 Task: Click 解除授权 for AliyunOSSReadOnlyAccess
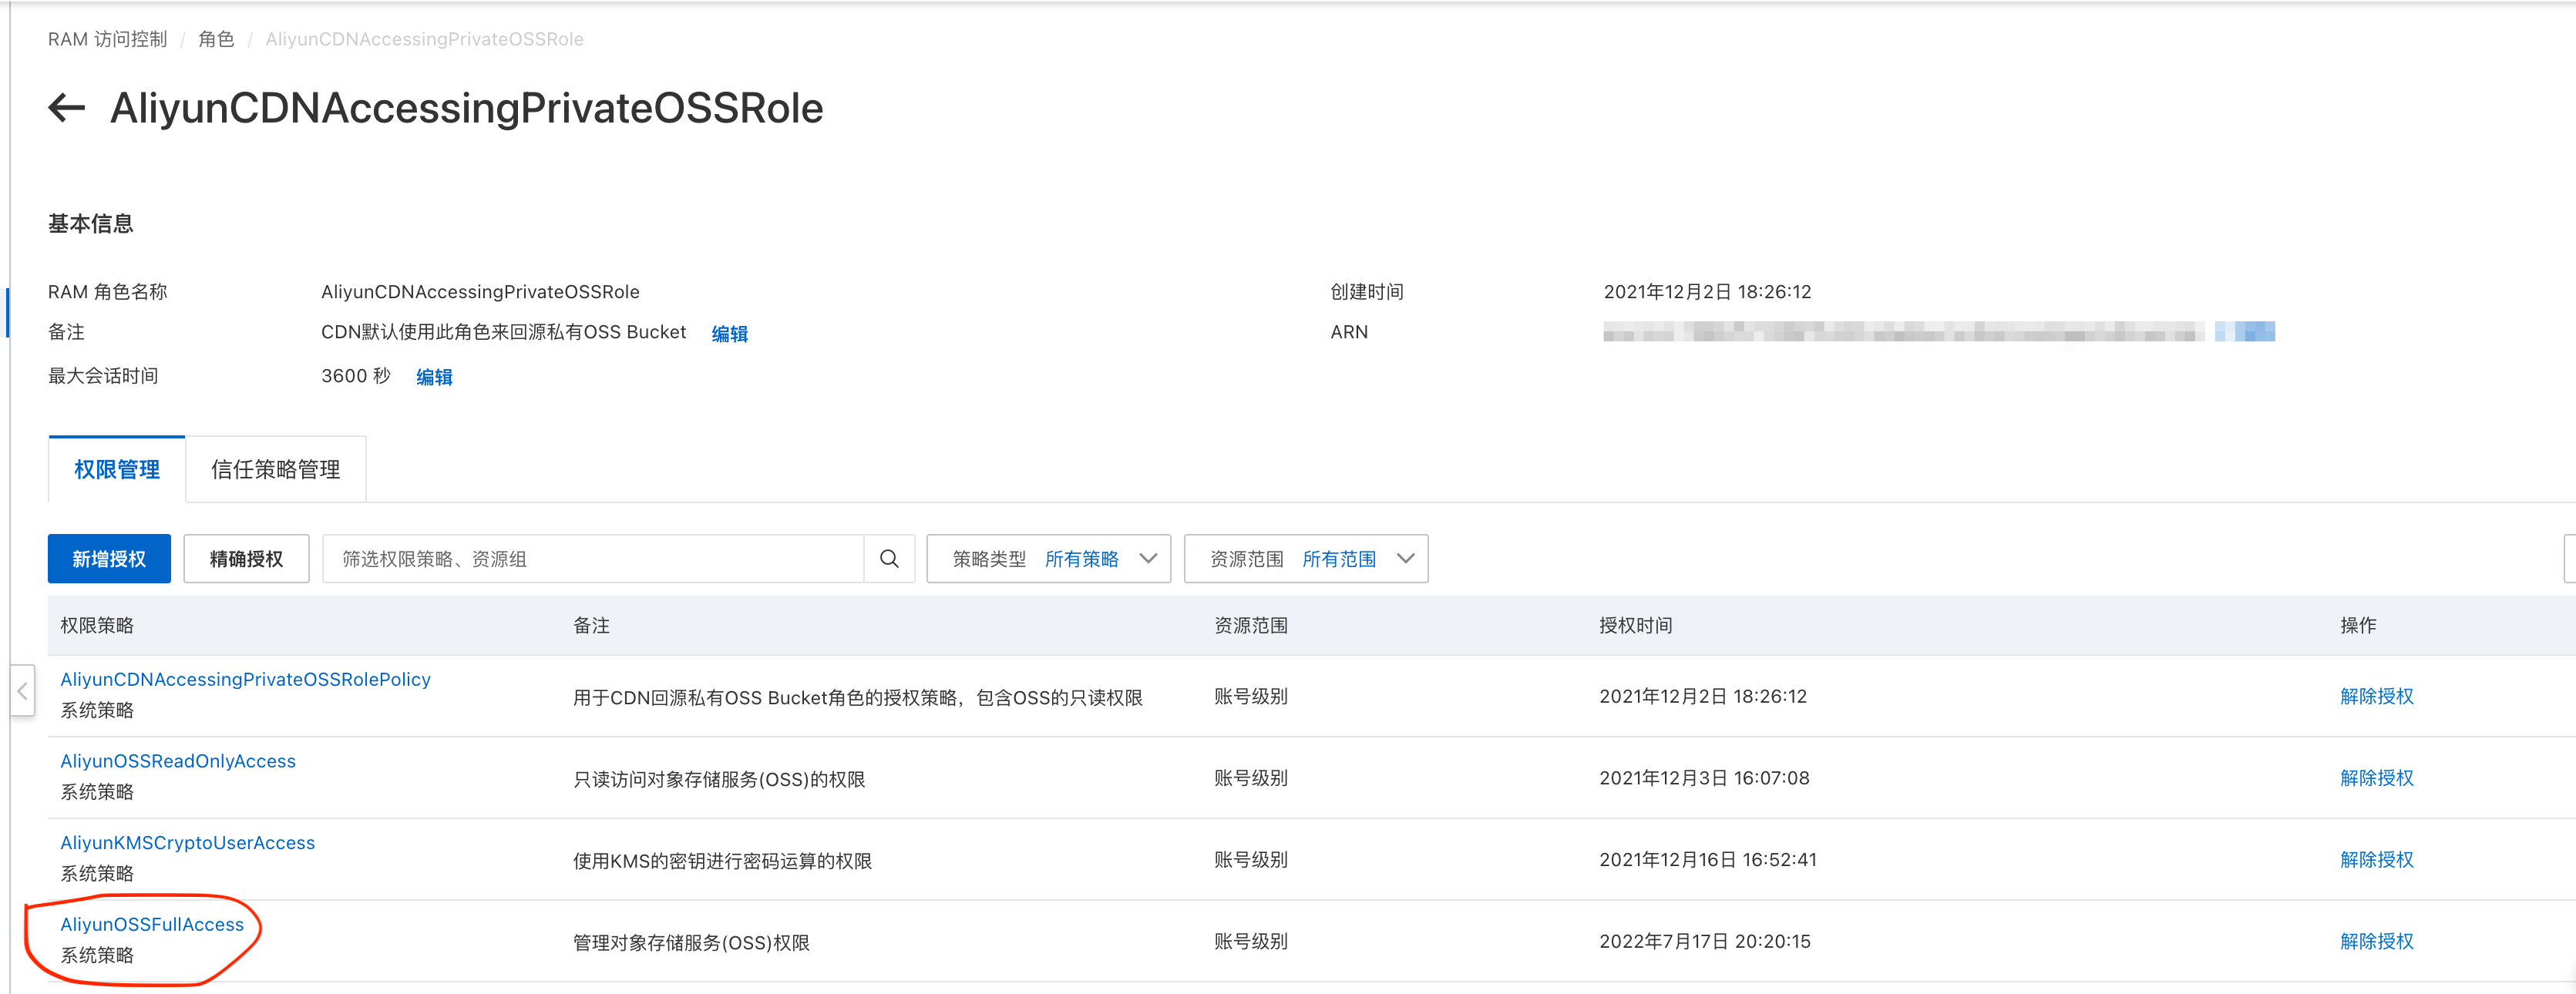tap(2377, 778)
